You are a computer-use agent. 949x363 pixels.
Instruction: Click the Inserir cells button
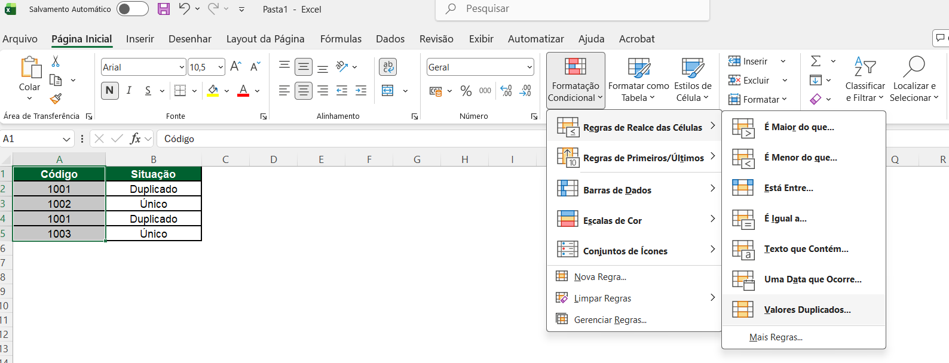pyautogui.click(x=749, y=61)
